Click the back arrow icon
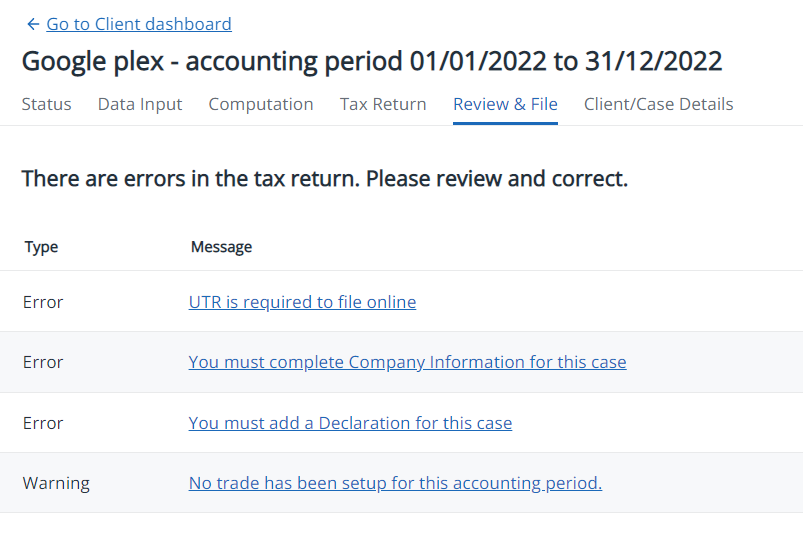Image resolution: width=803 pixels, height=539 pixels. pos(33,24)
